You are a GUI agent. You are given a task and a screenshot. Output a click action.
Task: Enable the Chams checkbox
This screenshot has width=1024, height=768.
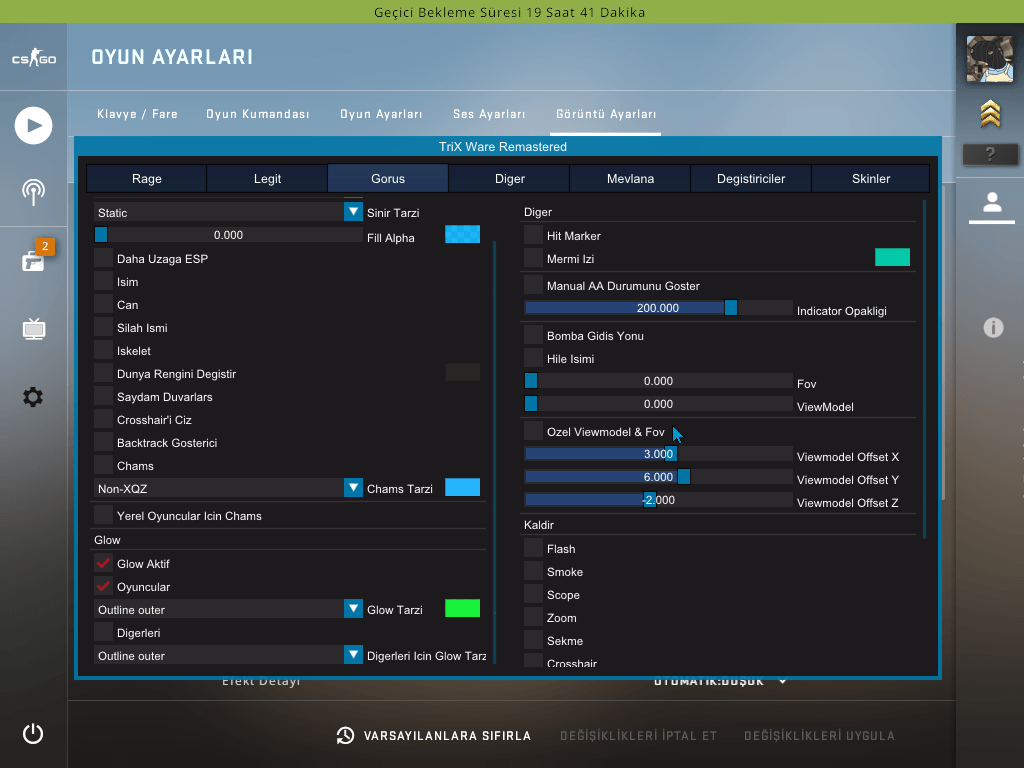tap(103, 465)
